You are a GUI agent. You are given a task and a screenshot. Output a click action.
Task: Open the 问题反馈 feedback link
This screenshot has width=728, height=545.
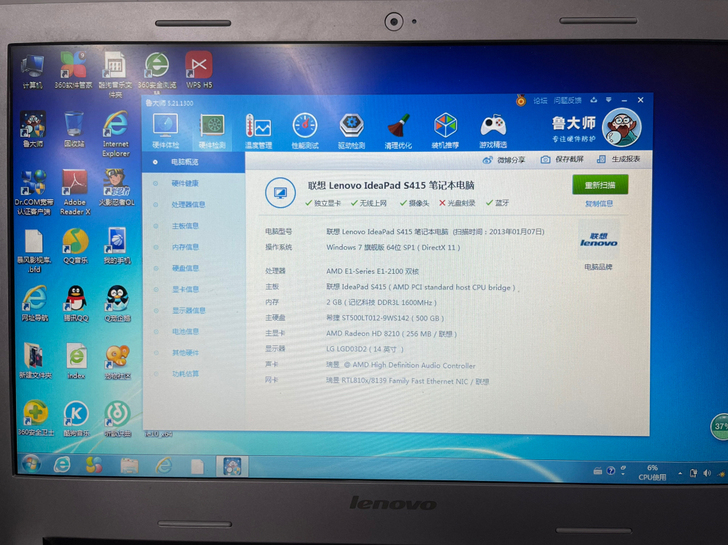pos(567,100)
